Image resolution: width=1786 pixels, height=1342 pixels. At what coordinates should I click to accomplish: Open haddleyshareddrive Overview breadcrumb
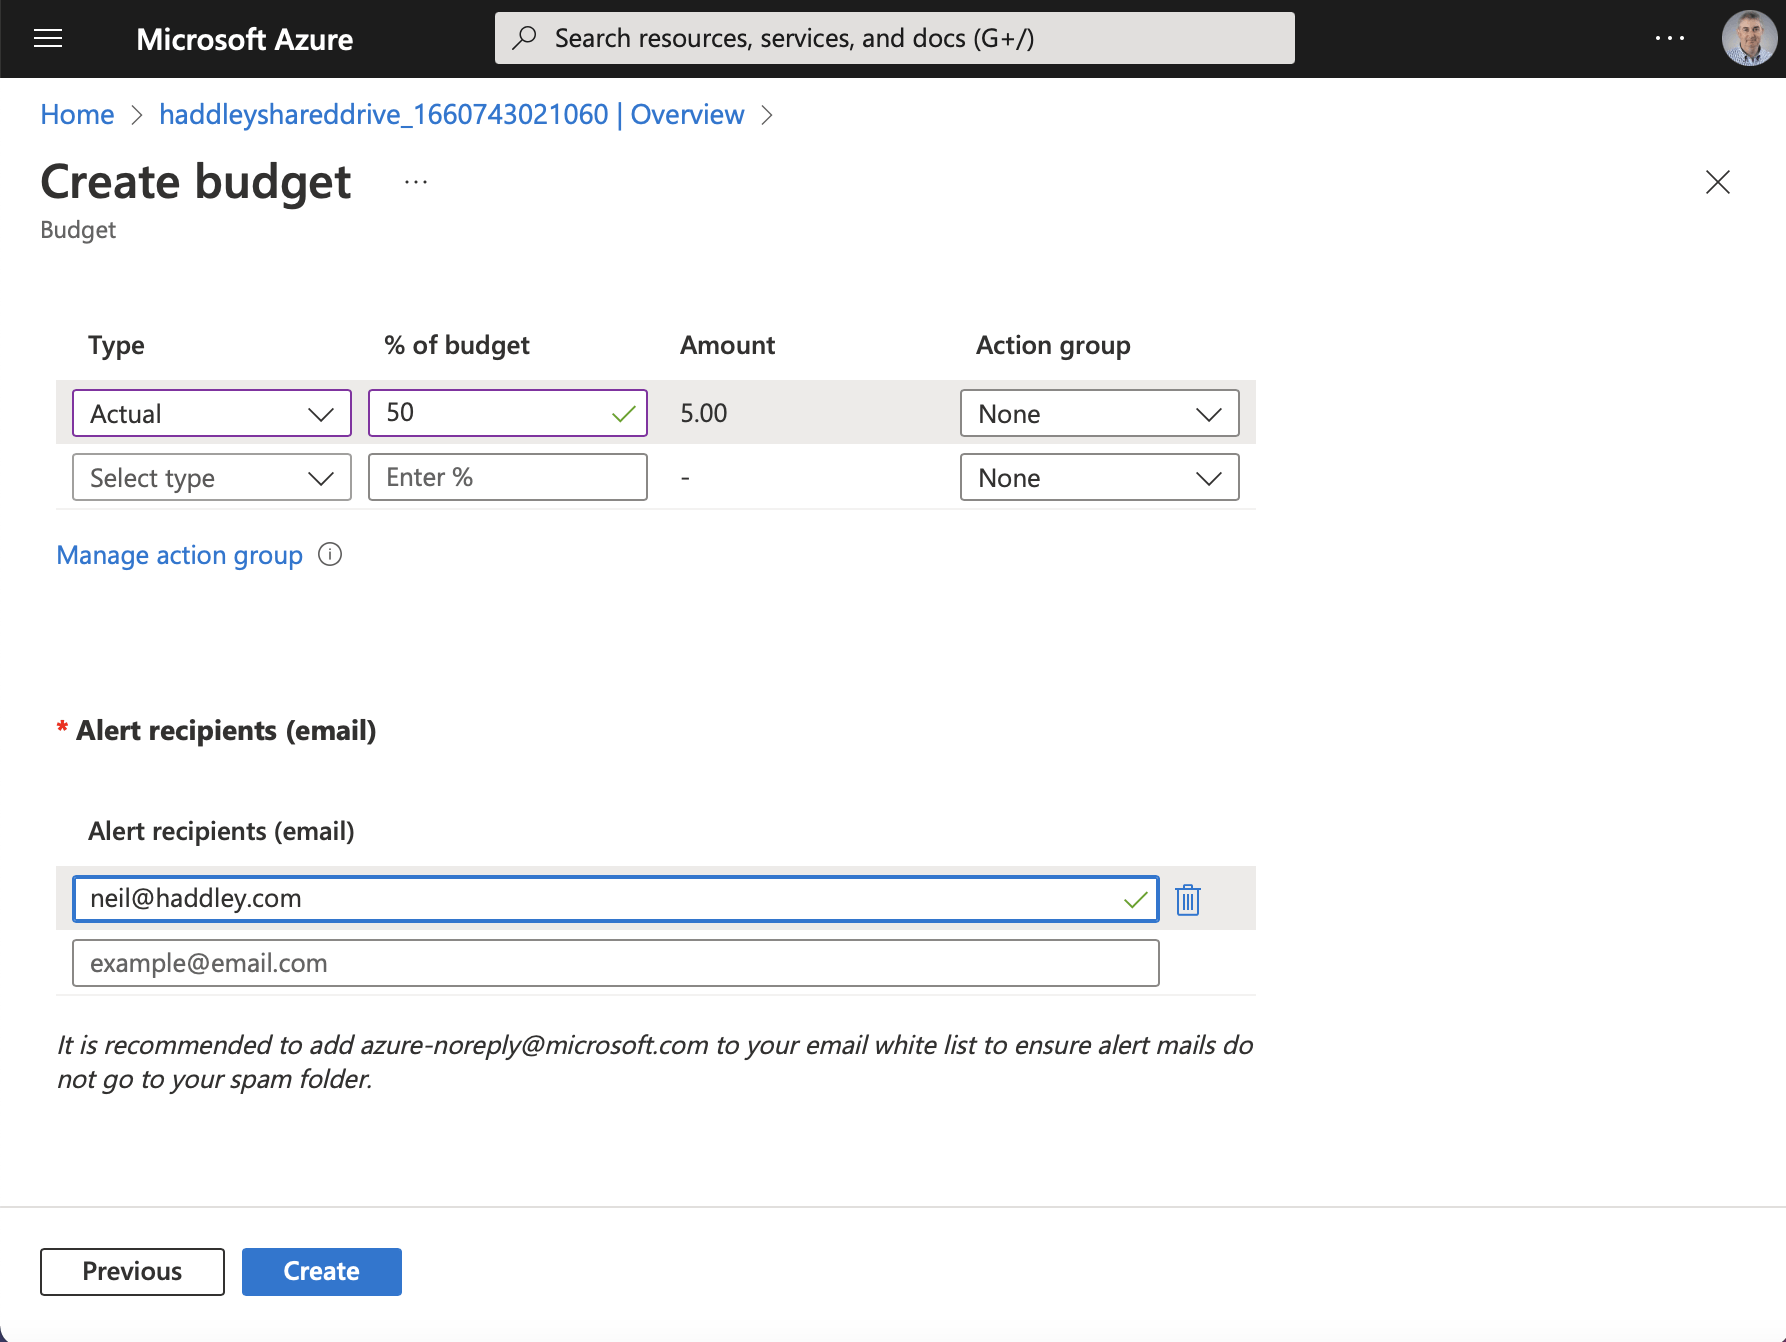[452, 115]
